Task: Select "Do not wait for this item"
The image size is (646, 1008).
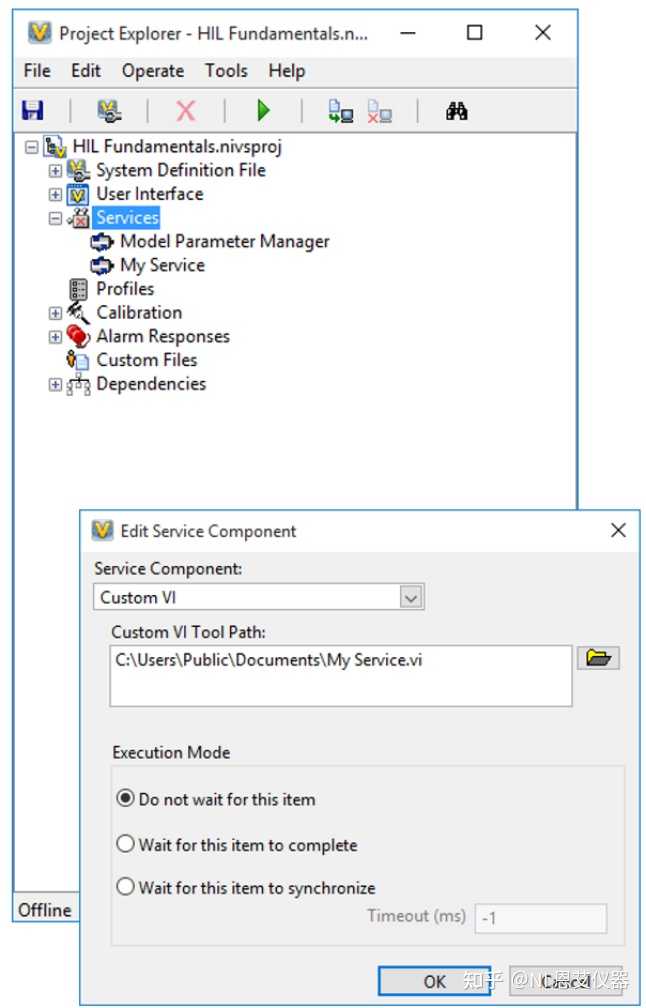Action: coord(126,799)
